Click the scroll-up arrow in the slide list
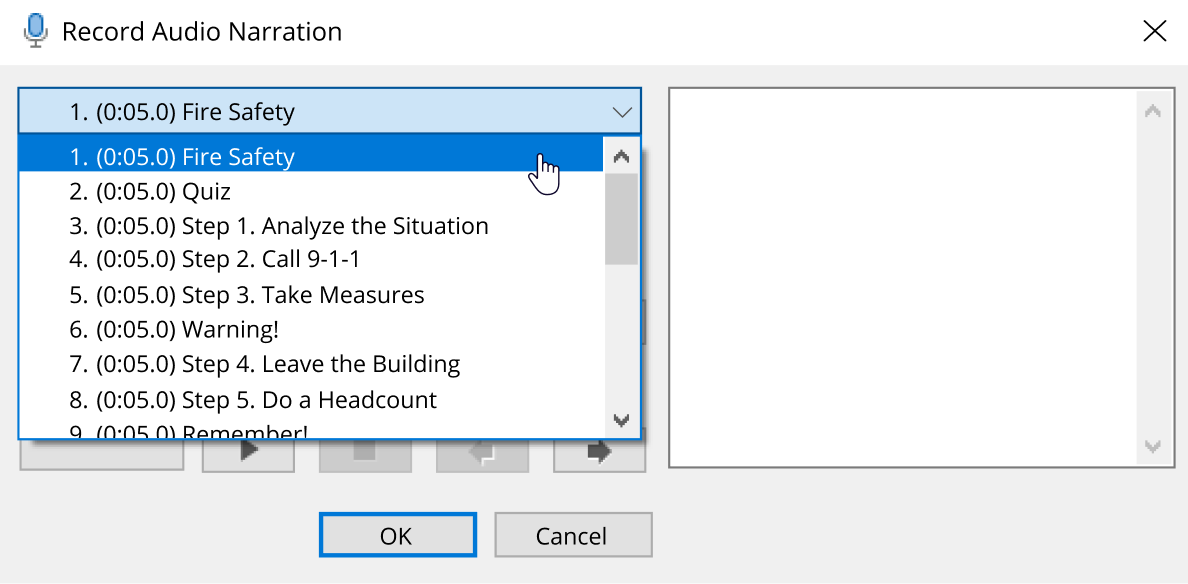This screenshot has height=584, width=1188. coord(621,155)
